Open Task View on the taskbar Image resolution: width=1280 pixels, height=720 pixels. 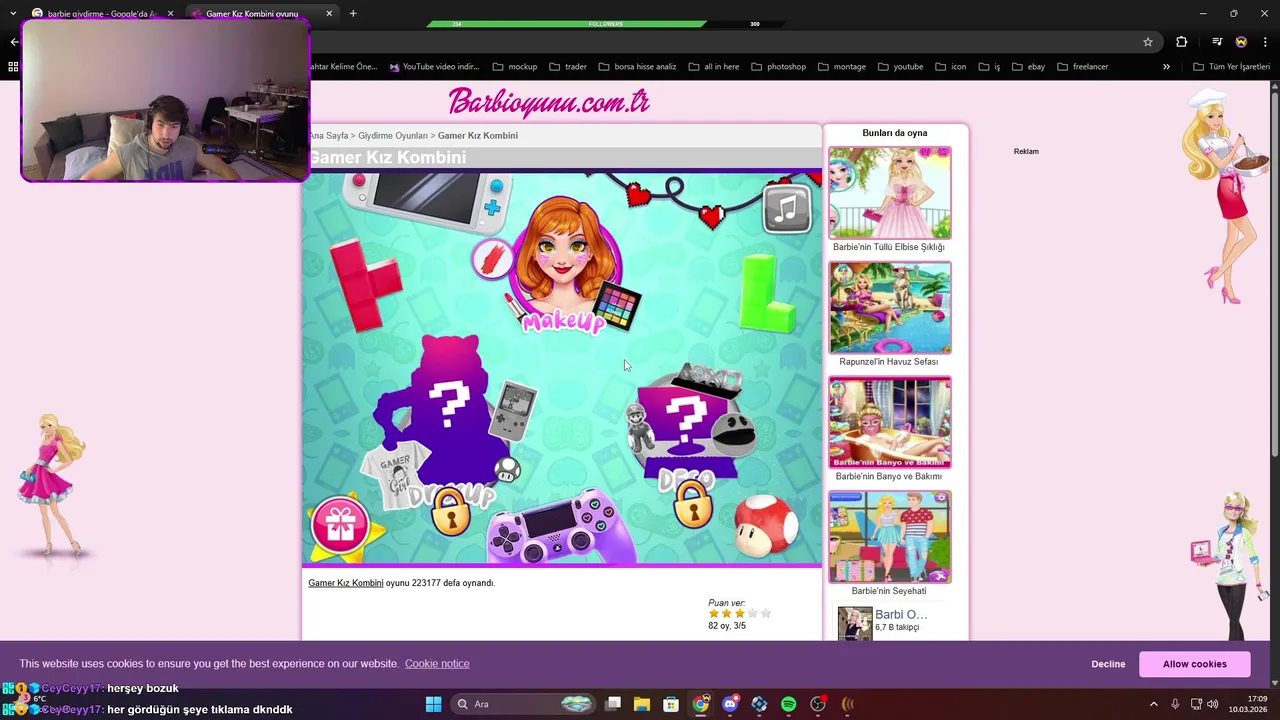tap(613, 704)
